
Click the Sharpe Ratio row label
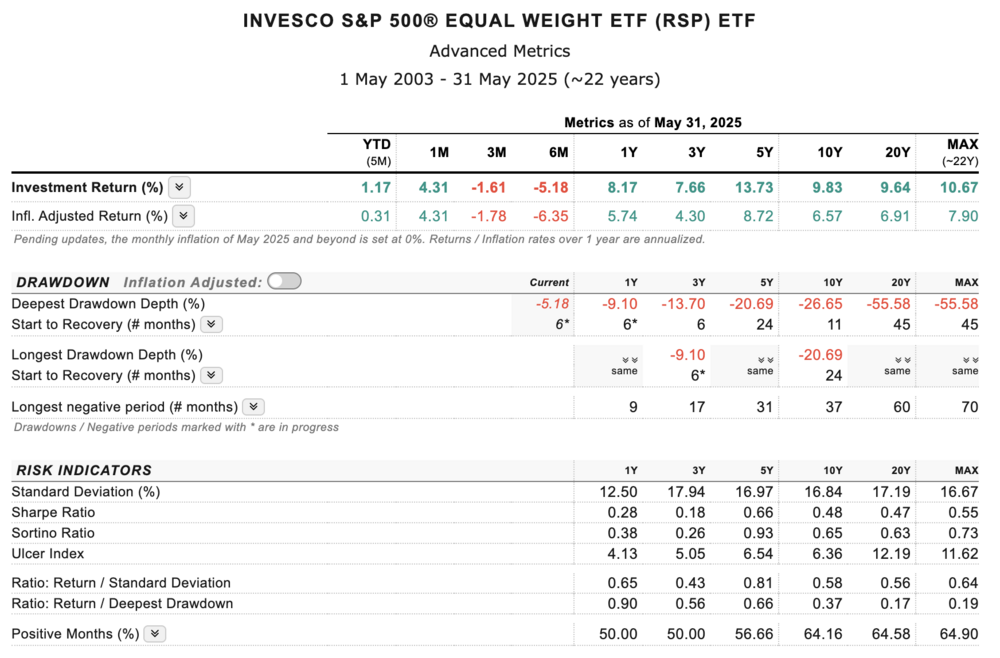coord(53,512)
